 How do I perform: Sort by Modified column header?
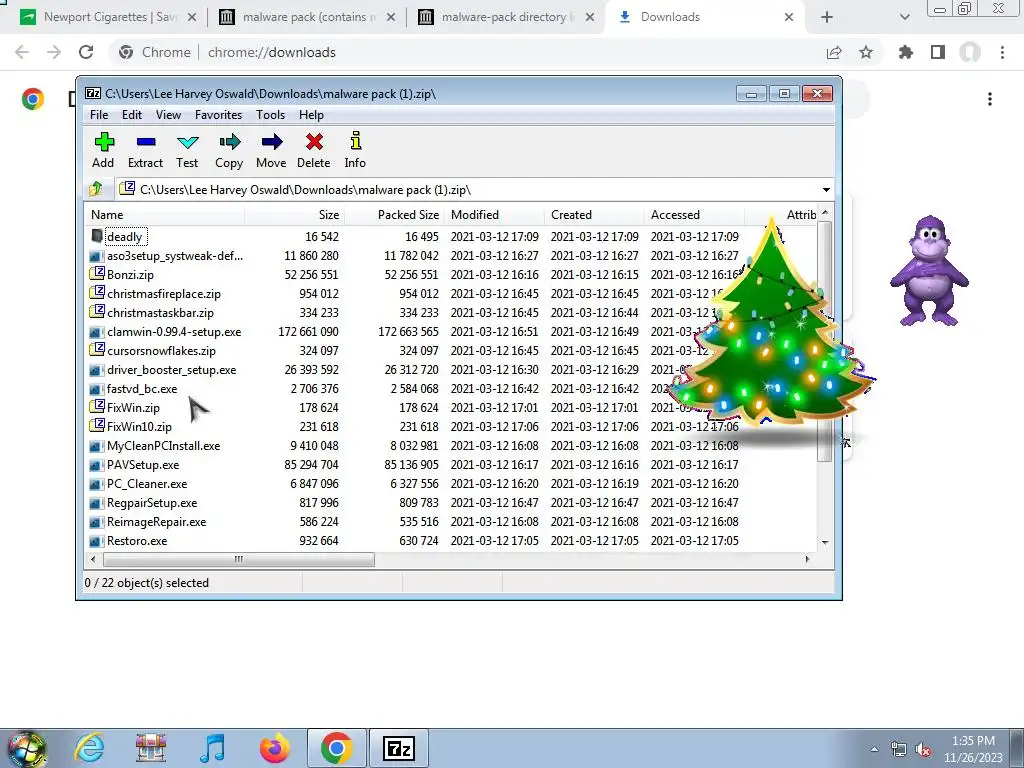point(494,215)
